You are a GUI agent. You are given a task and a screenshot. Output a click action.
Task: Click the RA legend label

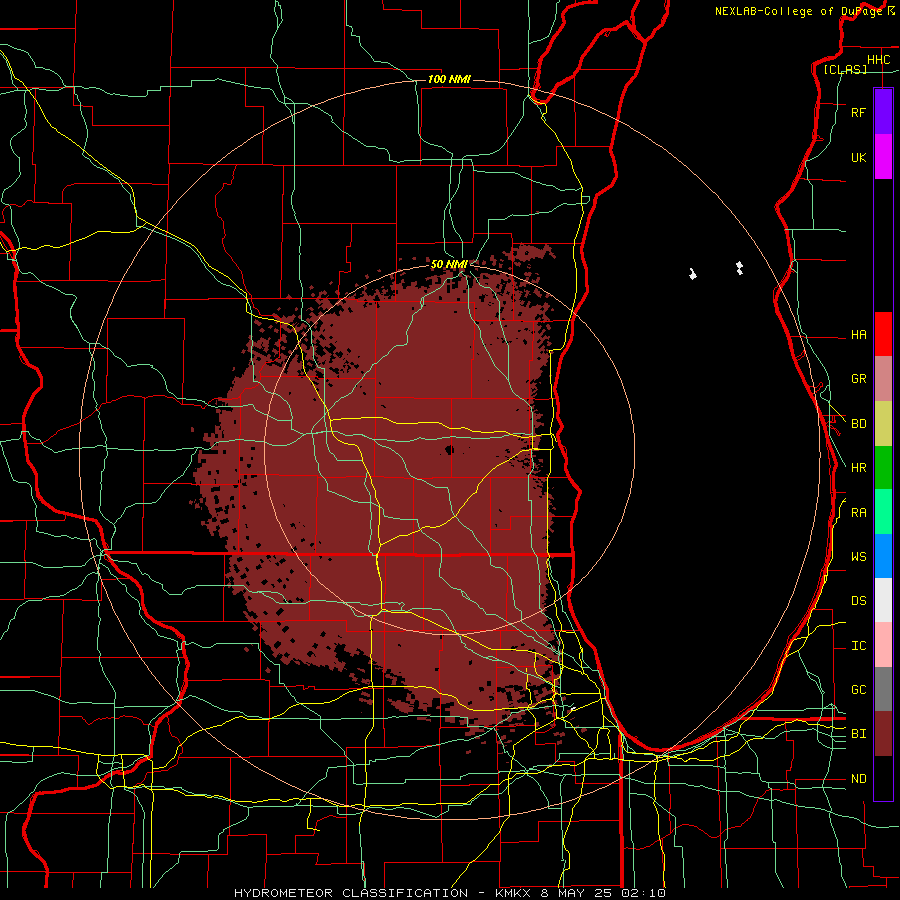click(858, 513)
